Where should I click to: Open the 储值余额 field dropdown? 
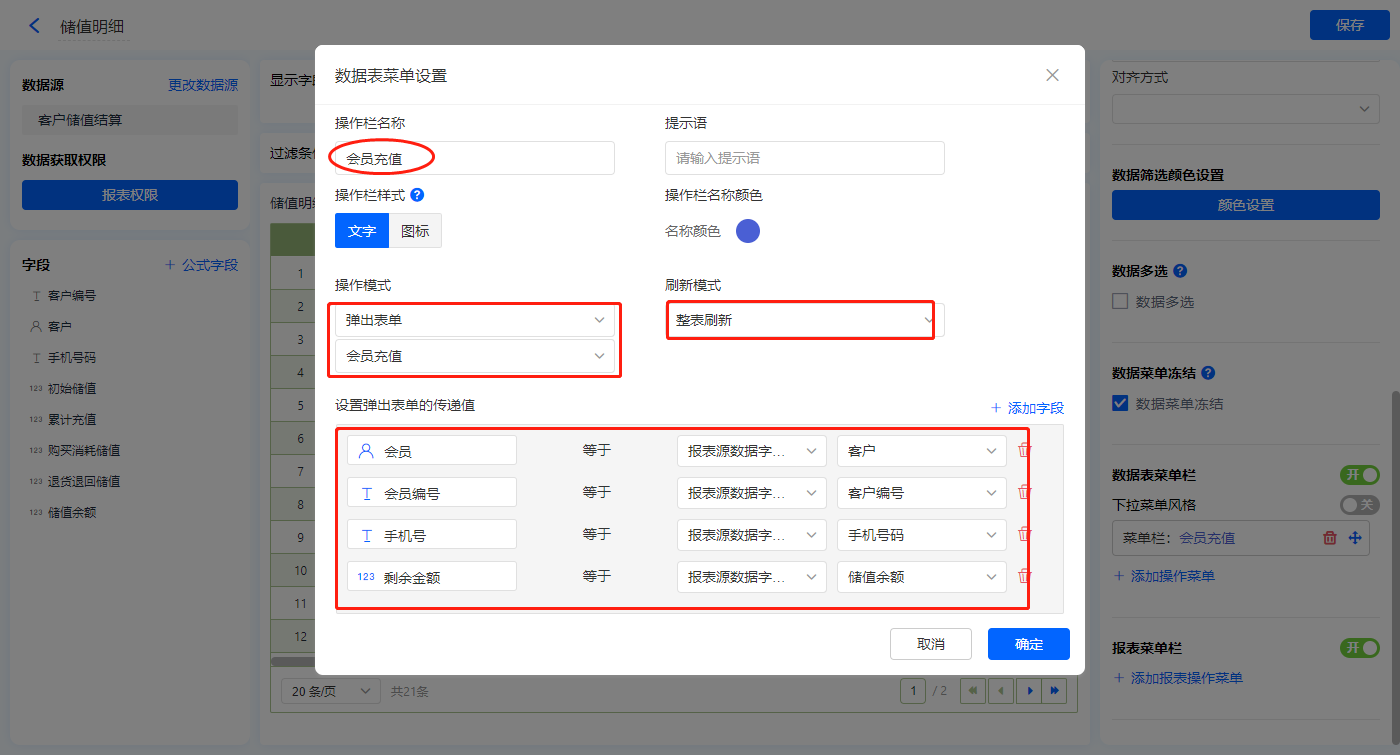point(921,577)
